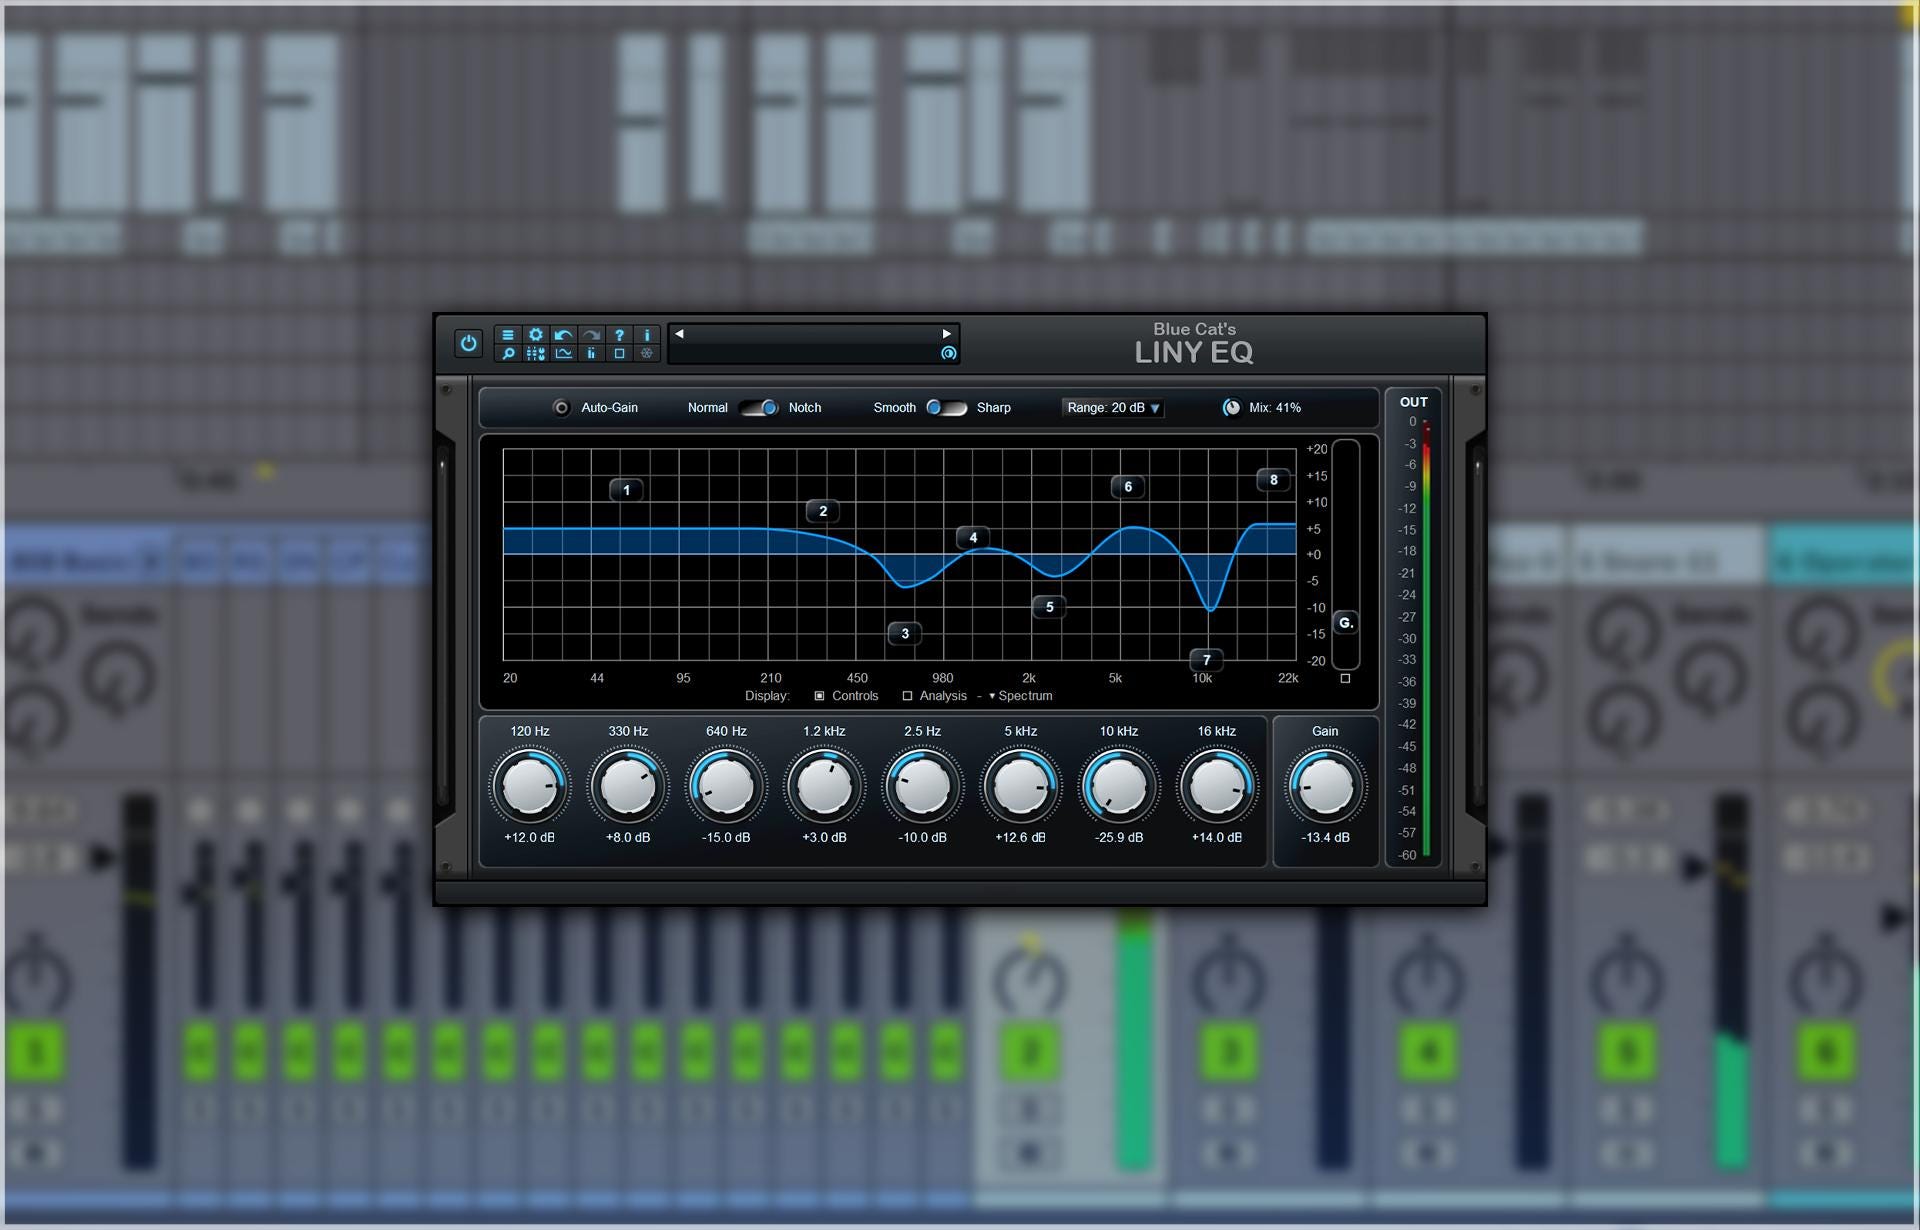The width and height of the screenshot is (1920, 1230).
Task: Open the Spectrum display dropdown
Action: pos(1020,696)
